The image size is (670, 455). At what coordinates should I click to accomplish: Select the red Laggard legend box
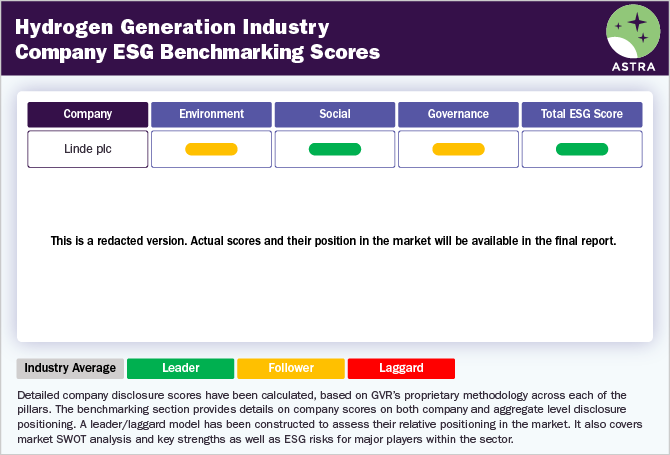(x=401, y=368)
